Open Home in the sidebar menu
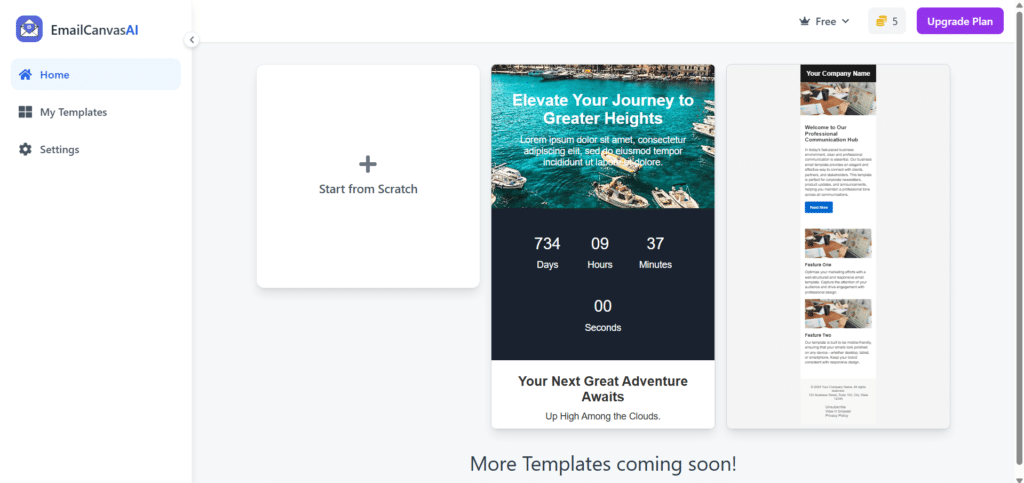 tap(96, 74)
